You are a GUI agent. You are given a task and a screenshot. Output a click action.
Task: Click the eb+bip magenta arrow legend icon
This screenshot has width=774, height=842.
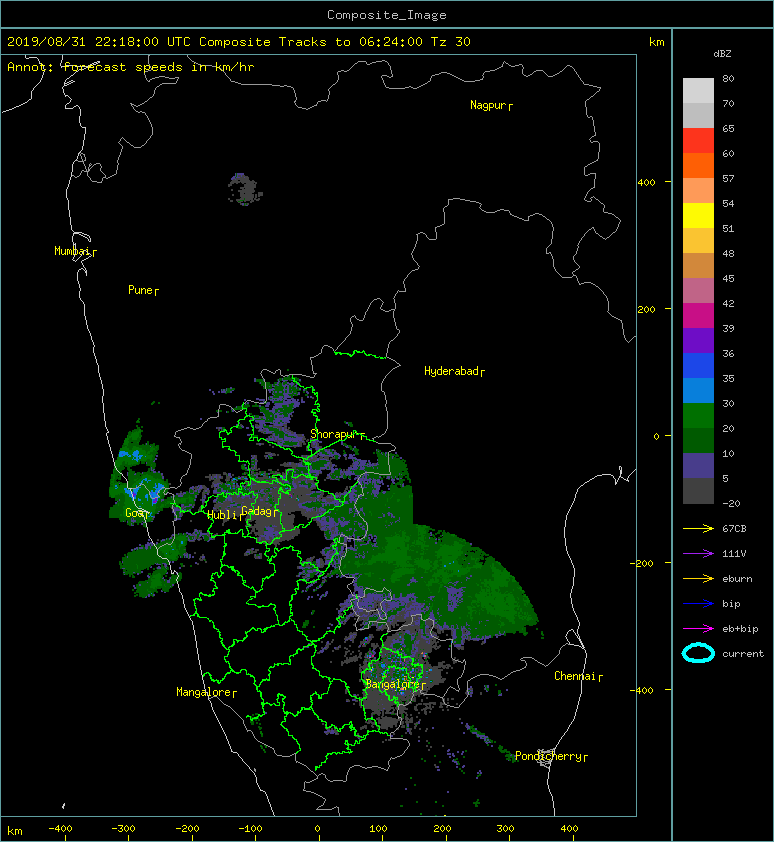click(698, 629)
